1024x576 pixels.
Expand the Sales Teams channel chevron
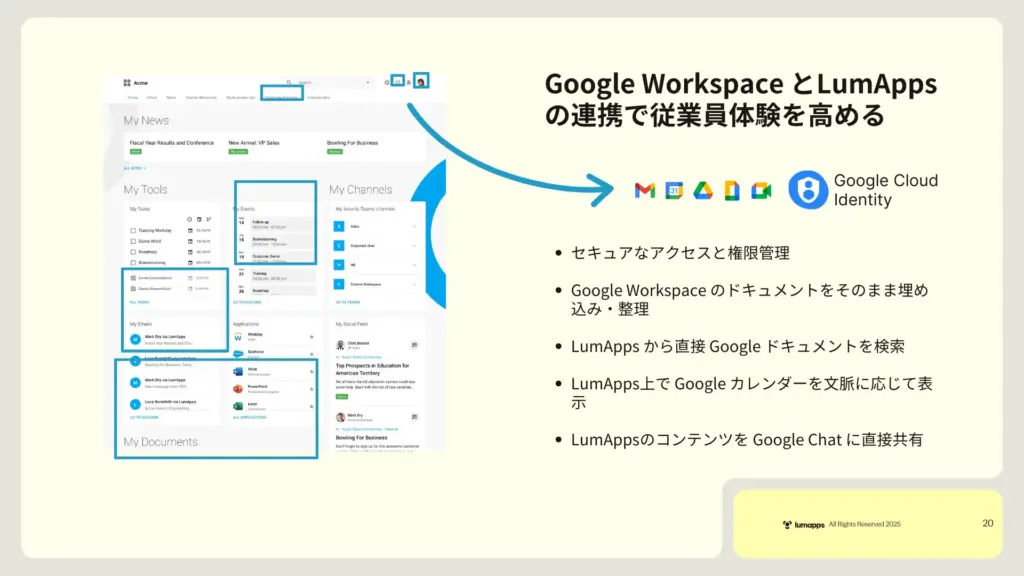412,227
